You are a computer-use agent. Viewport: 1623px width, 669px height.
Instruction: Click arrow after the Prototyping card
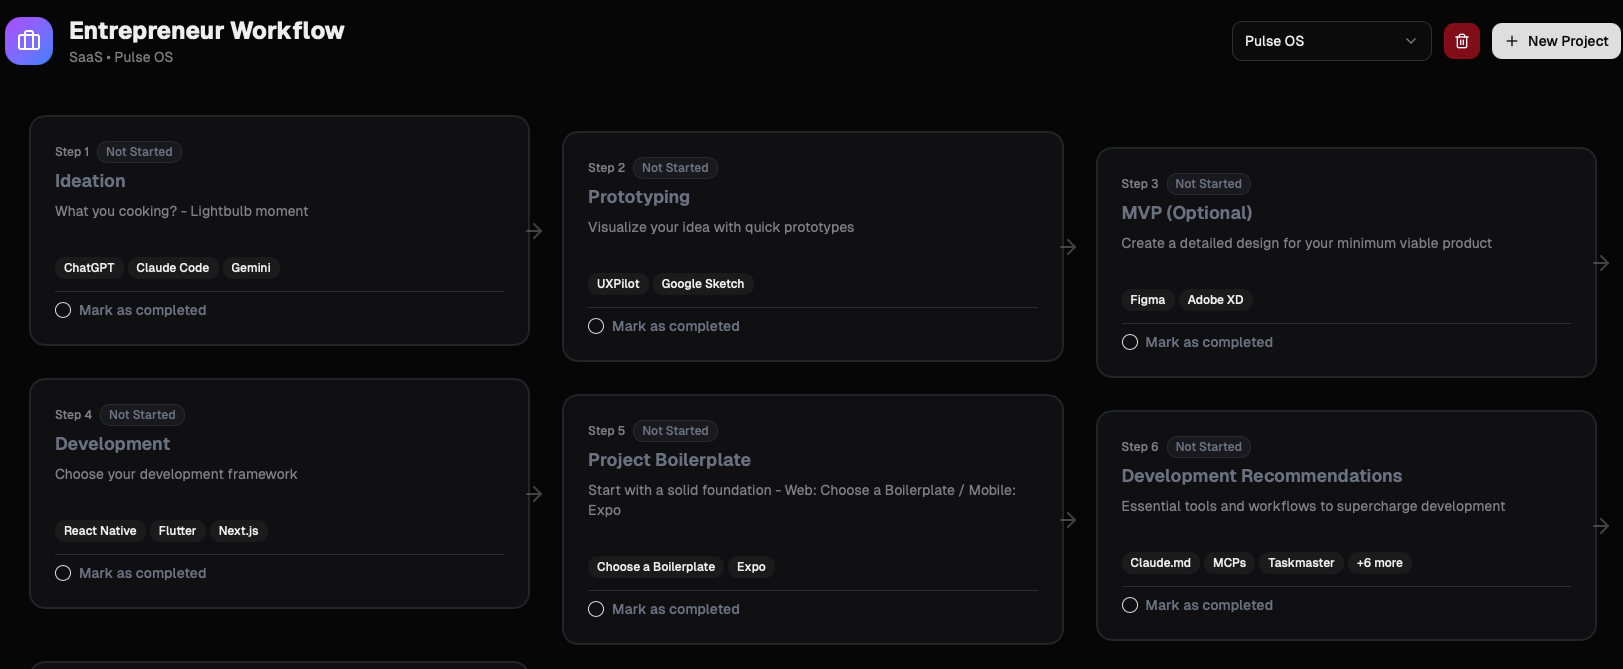pyautogui.click(x=1068, y=247)
